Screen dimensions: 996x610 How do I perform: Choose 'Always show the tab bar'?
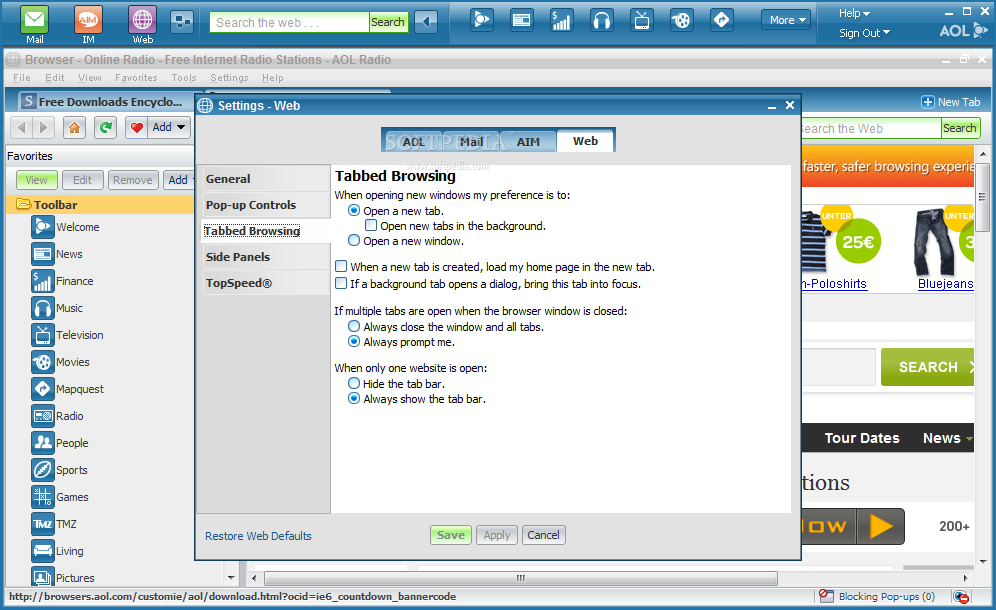tap(354, 398)
